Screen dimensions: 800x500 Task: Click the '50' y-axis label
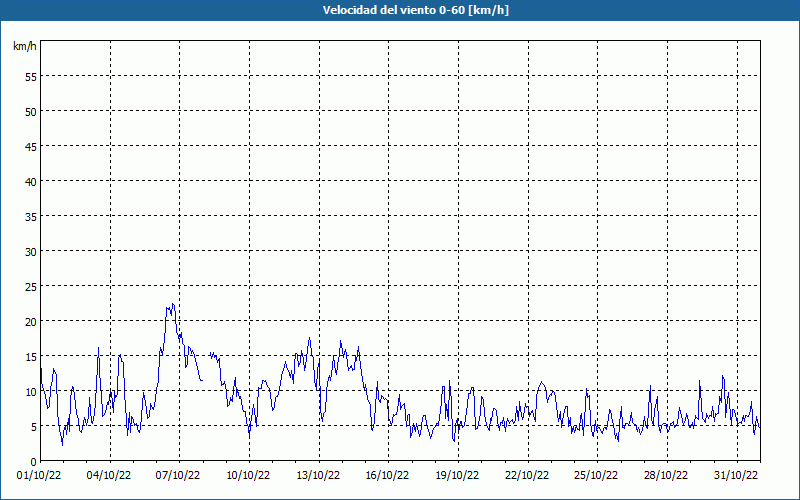(31, 112)
